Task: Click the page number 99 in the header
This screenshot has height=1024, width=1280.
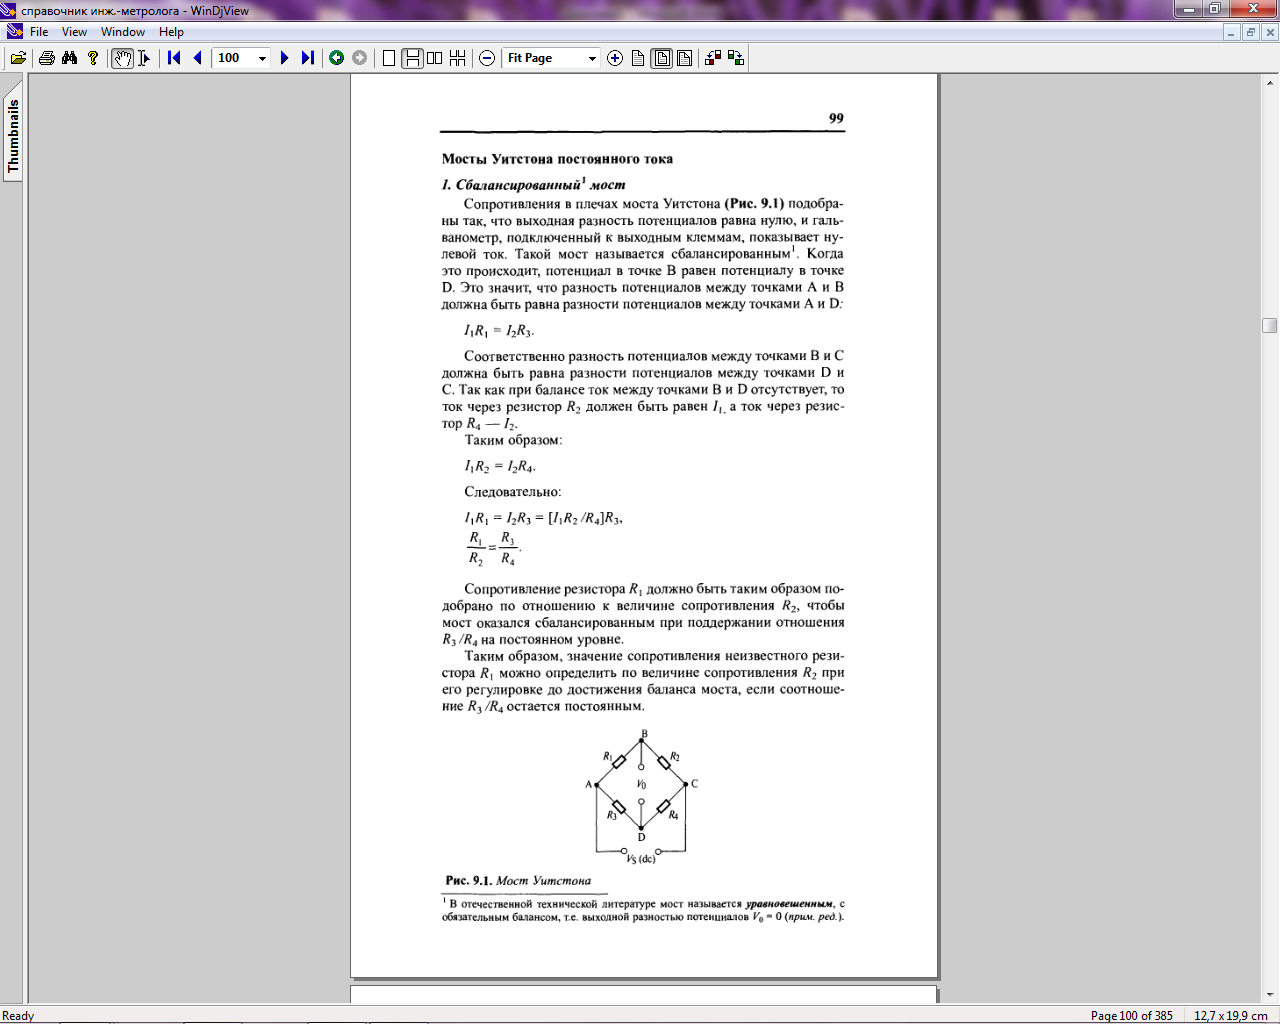Action: tap(836, 118)
